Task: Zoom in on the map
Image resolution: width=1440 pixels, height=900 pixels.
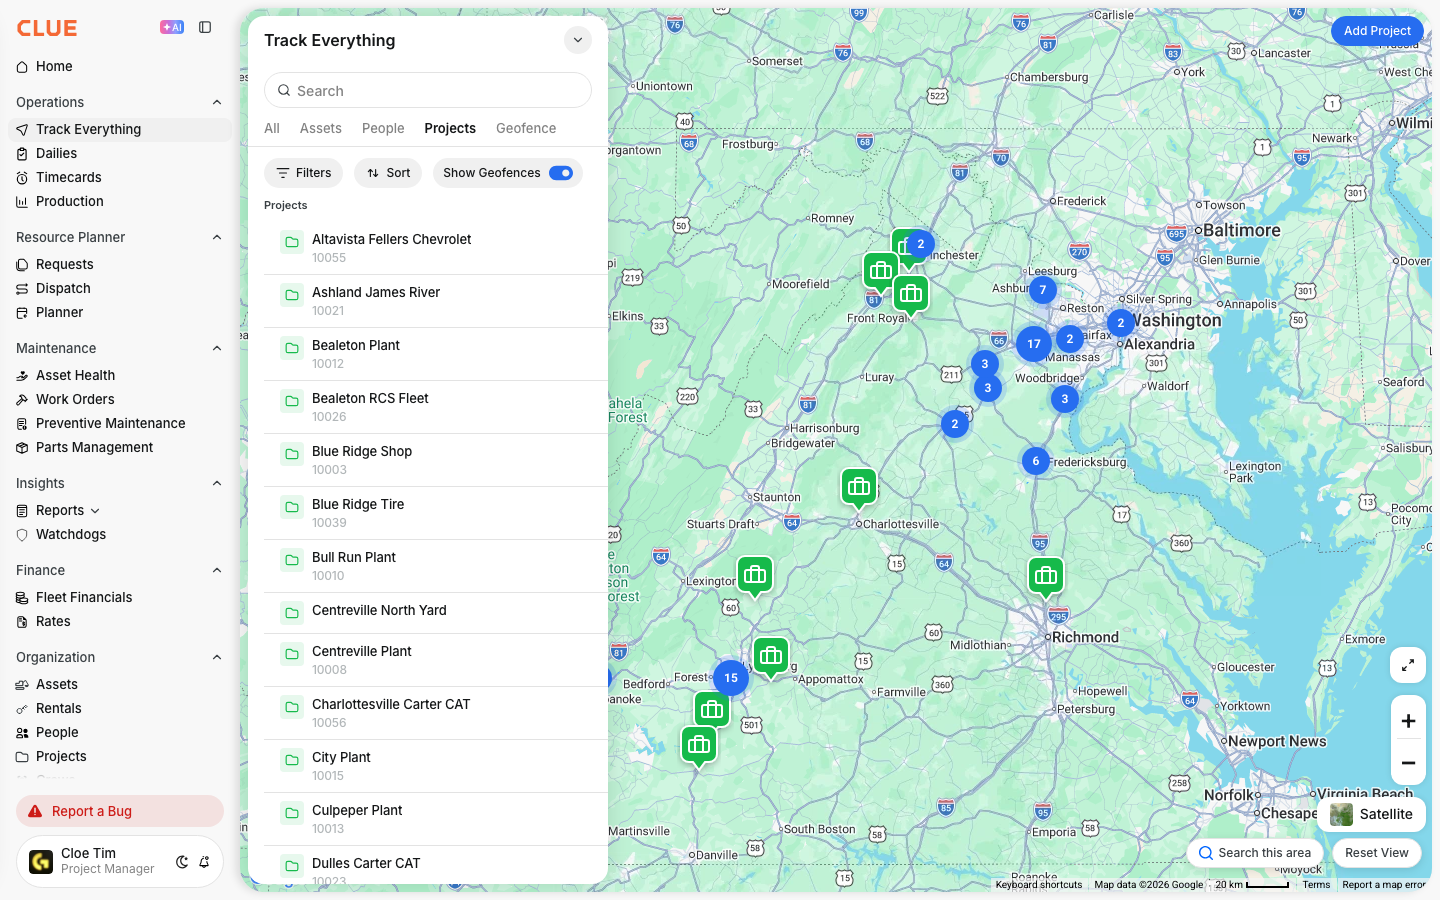Action: point(1408,721)
